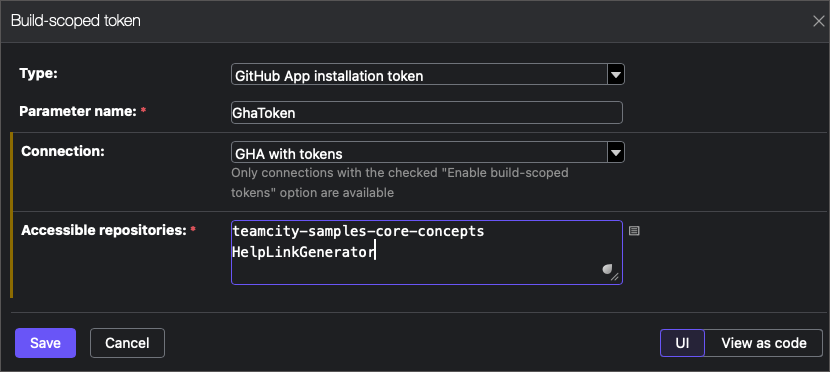This screenshot has height=372, width=830.
Task: Switch to View as code mode
Action: point(764,343)
